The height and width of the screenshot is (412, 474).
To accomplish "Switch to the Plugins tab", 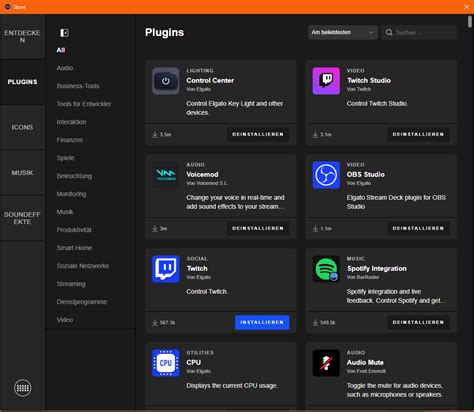I will 22,82.
